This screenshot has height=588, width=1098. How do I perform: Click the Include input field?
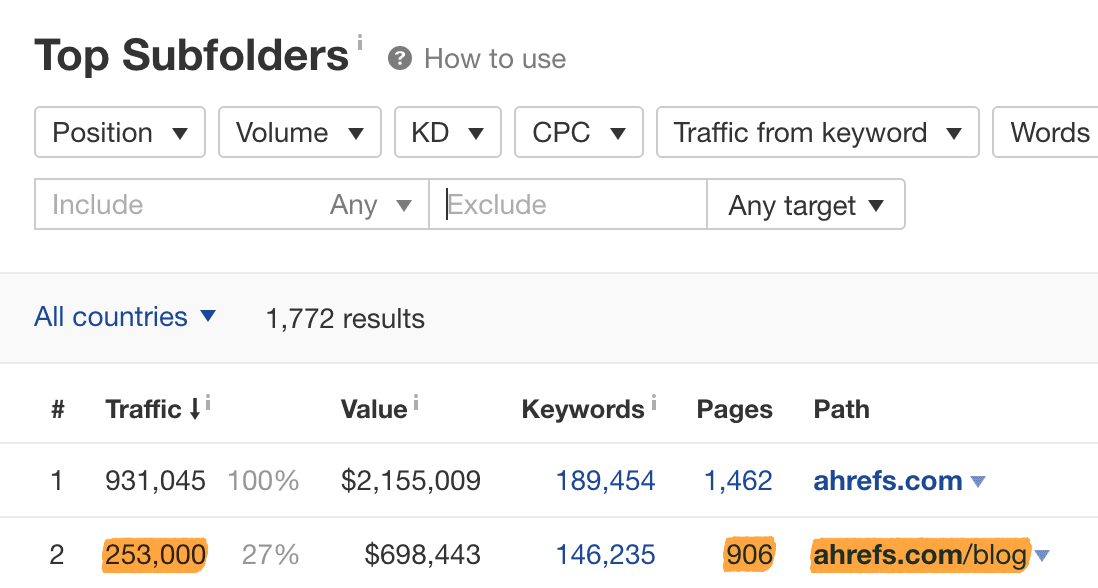click(180, 205)
